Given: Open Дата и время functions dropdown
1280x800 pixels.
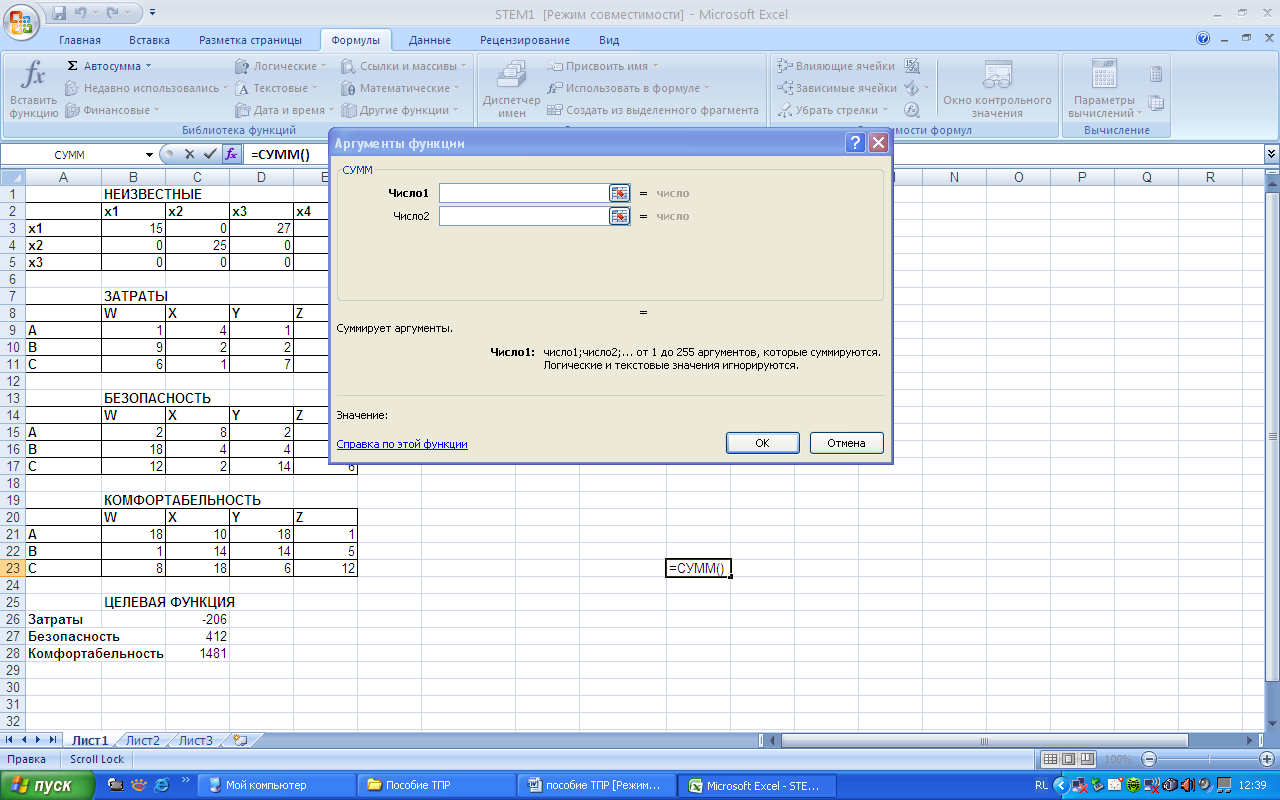Looking at the screenshot, I should (x=284, y=110).
